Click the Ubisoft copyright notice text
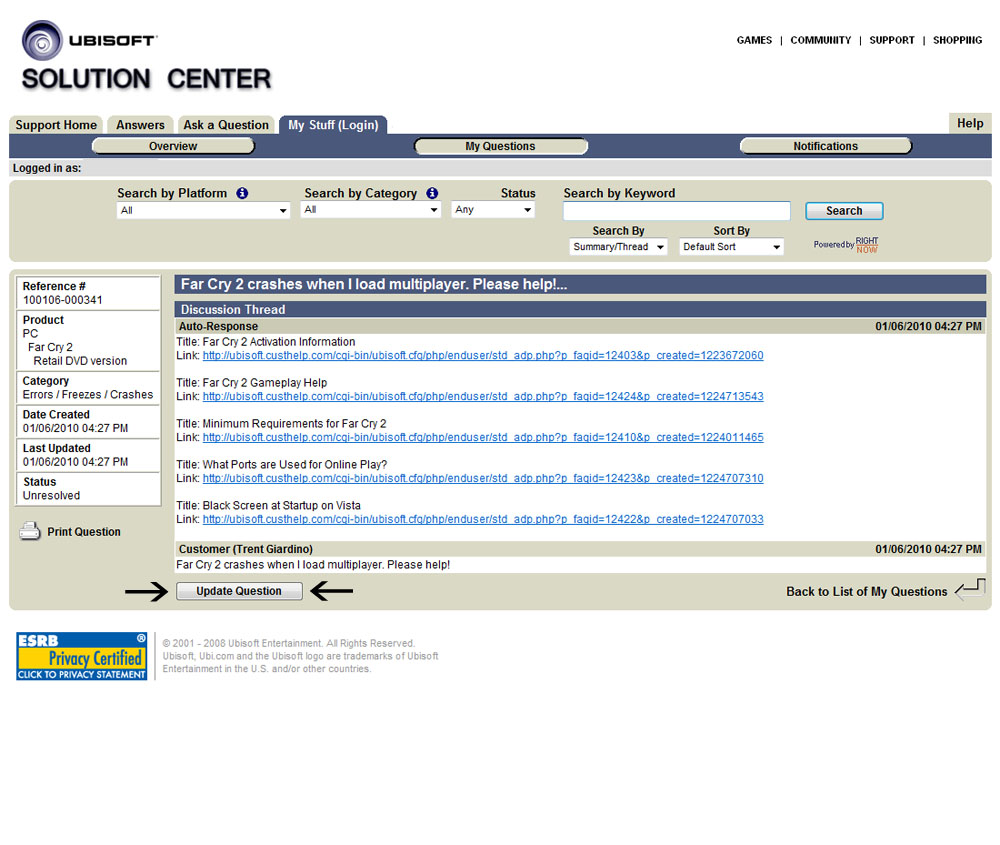 tap(300, 656)
